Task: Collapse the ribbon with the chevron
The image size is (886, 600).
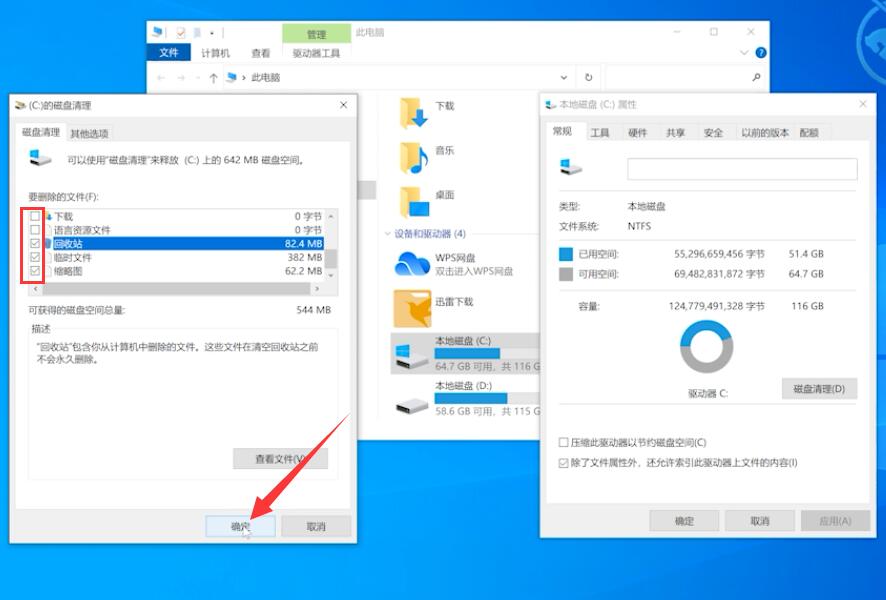Action: point(744,53)
